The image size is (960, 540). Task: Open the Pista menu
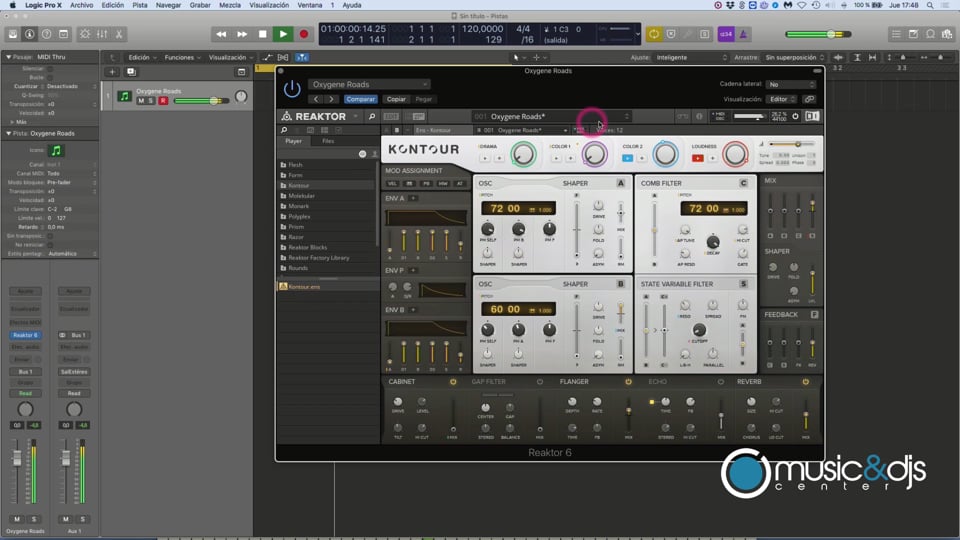[140, 5]
